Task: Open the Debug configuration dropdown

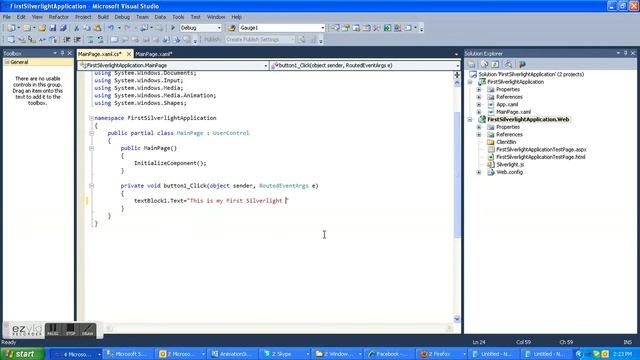Action: [x=219, y=28]
